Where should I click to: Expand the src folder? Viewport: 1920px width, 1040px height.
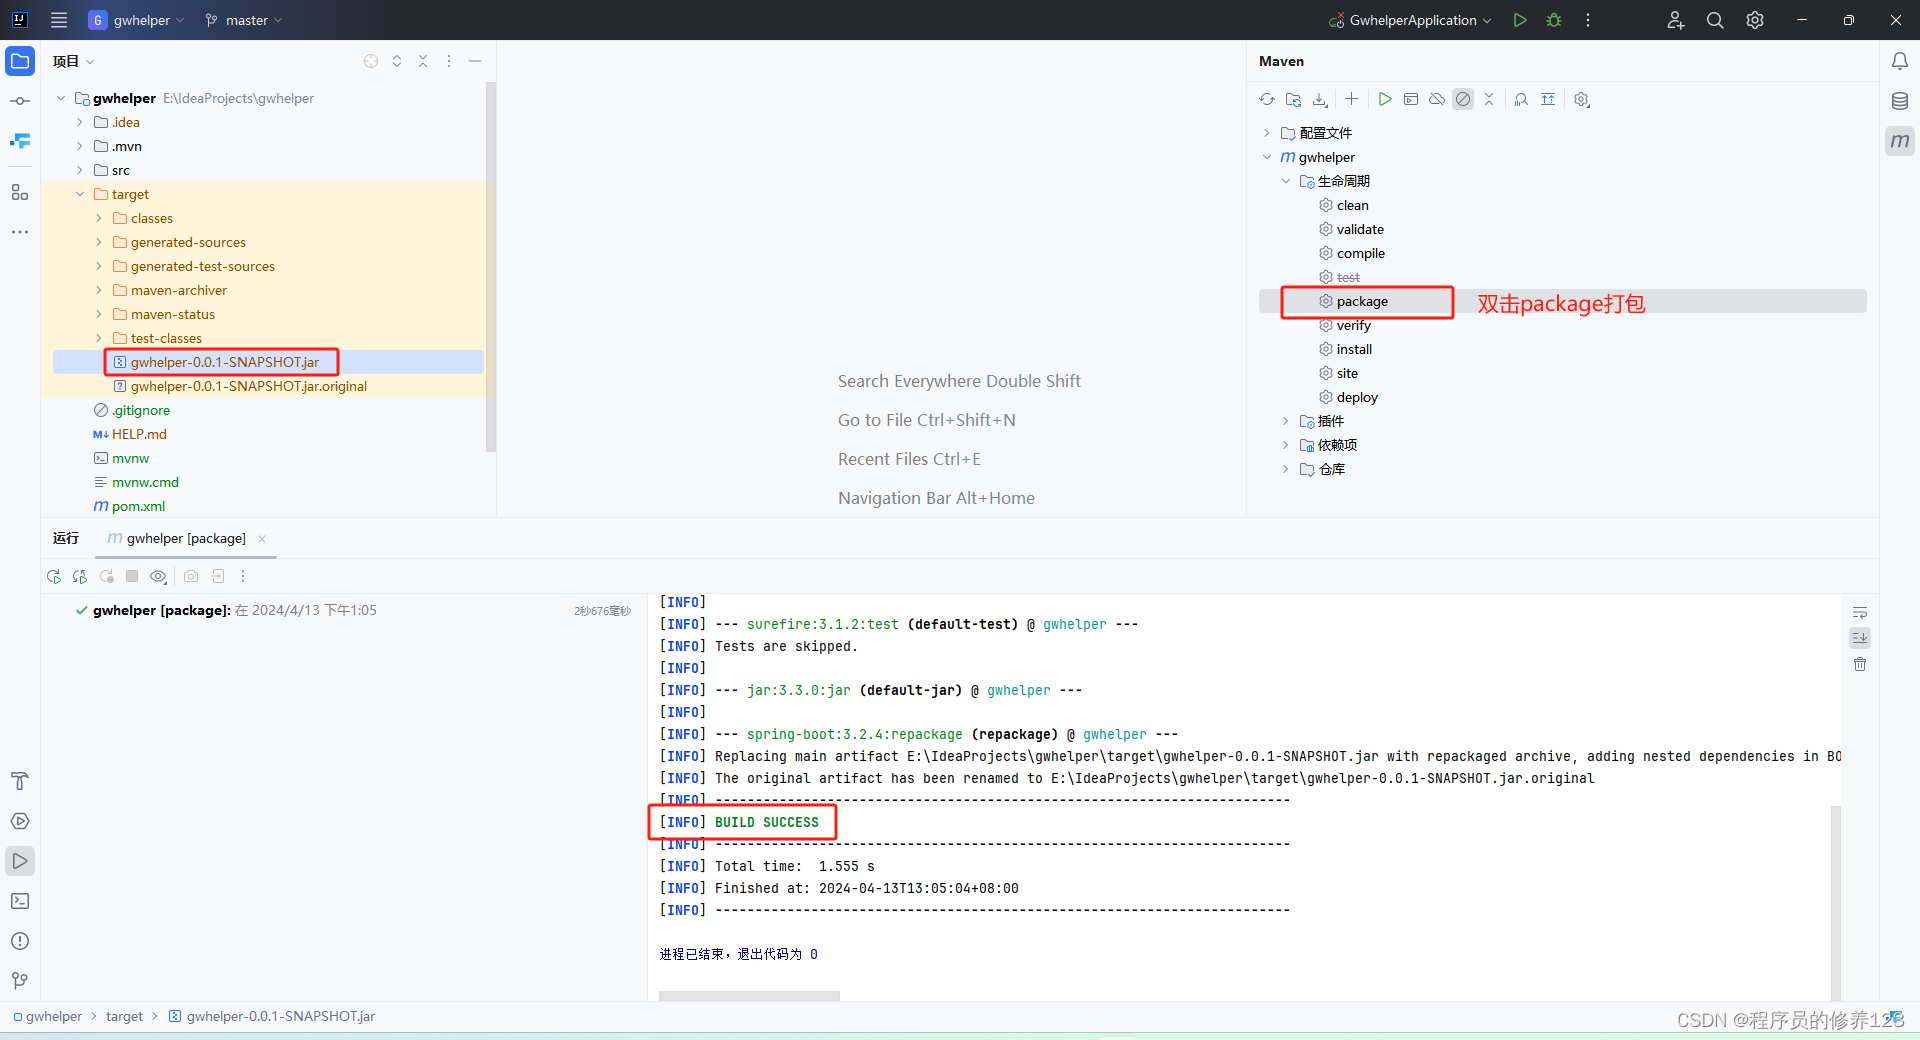coord(78,170)
